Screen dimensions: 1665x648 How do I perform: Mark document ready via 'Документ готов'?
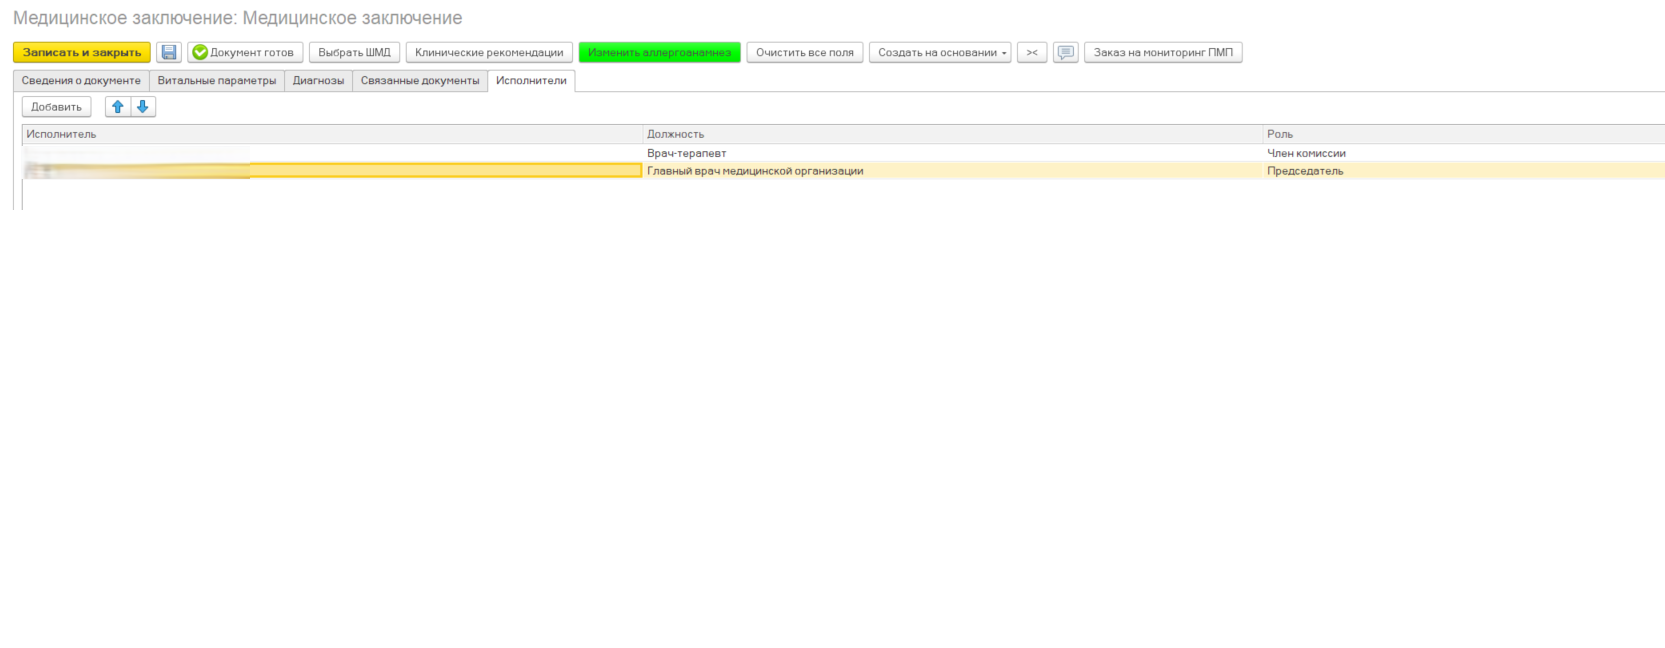(x=244, y=53)
